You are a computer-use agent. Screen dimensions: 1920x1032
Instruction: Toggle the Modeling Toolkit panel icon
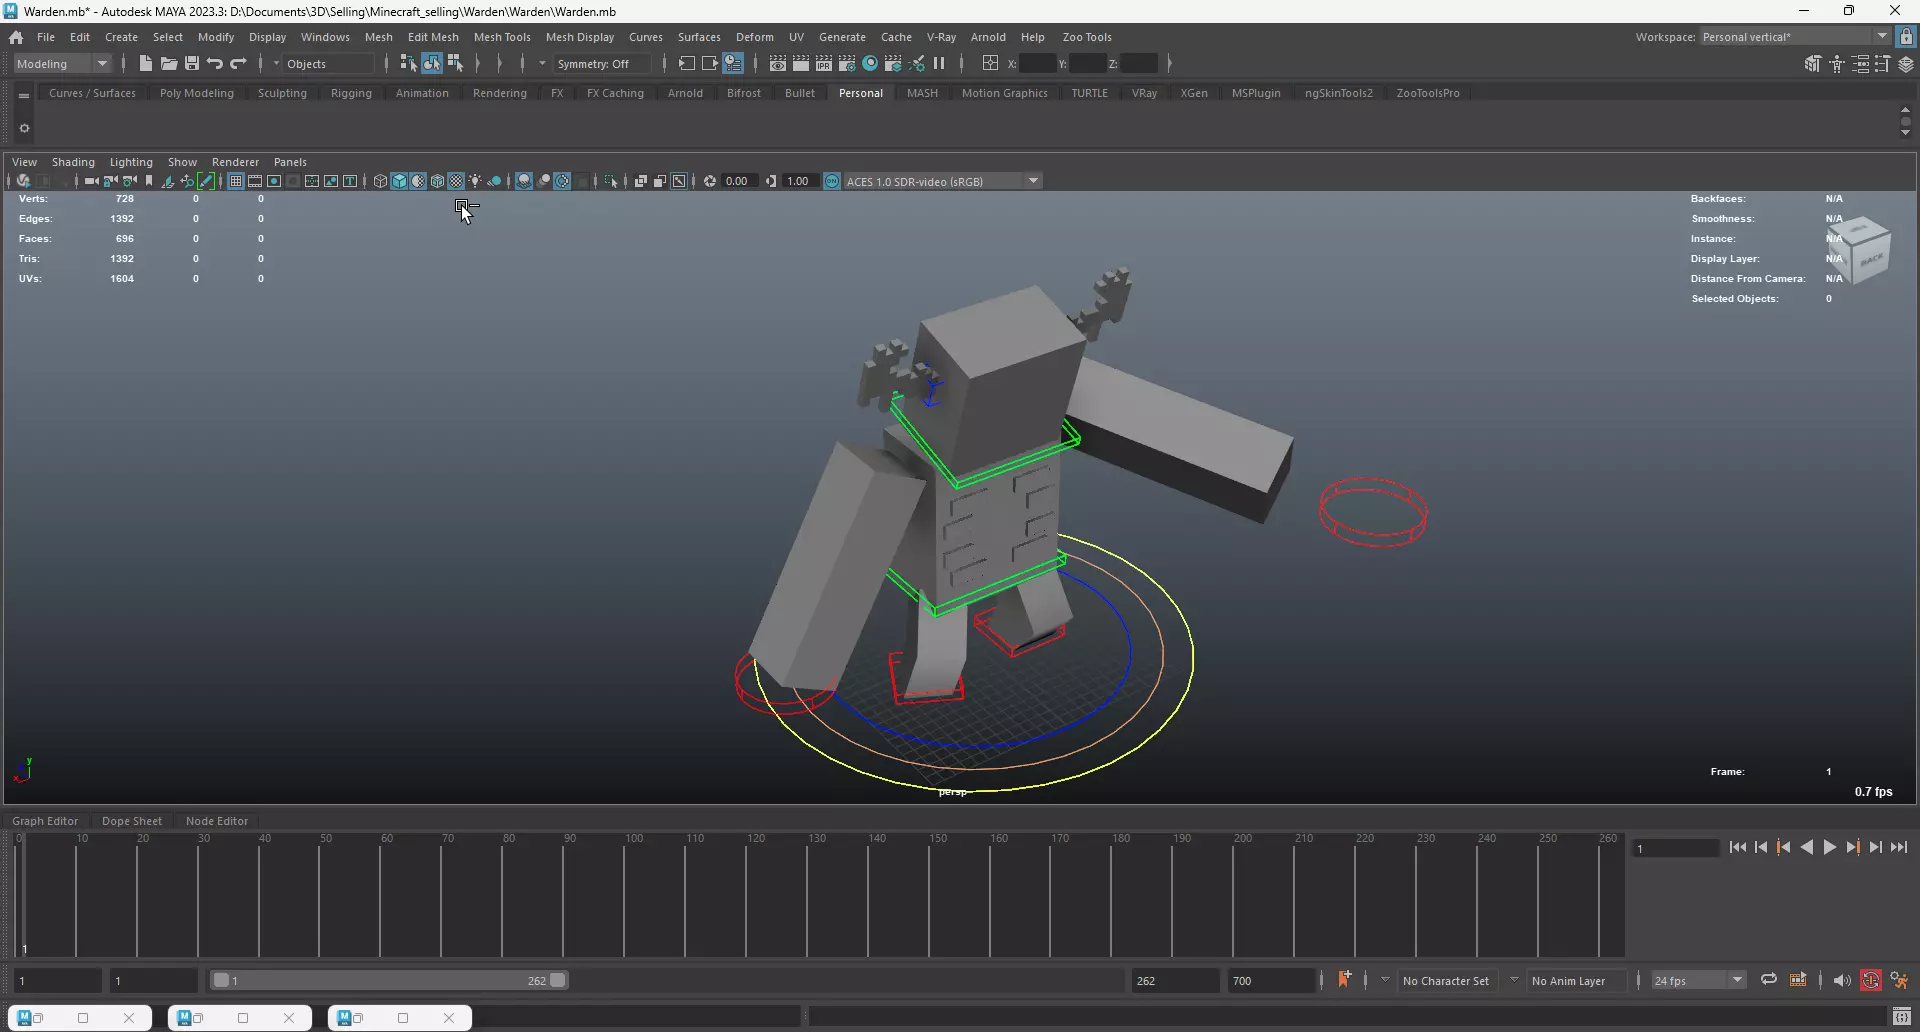1812,64
